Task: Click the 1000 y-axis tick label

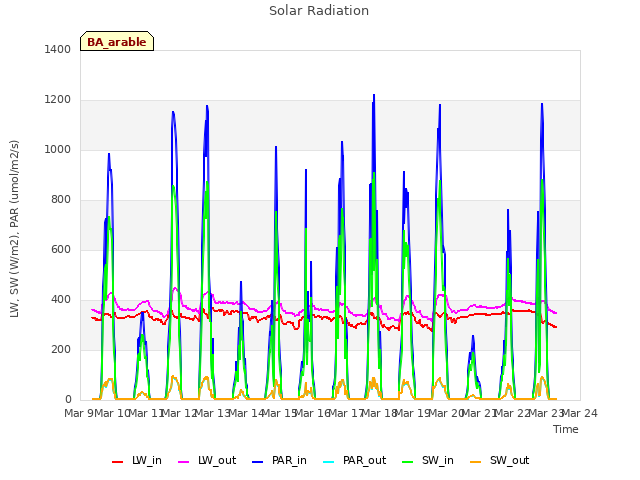Action: click(x=58, y=149)
